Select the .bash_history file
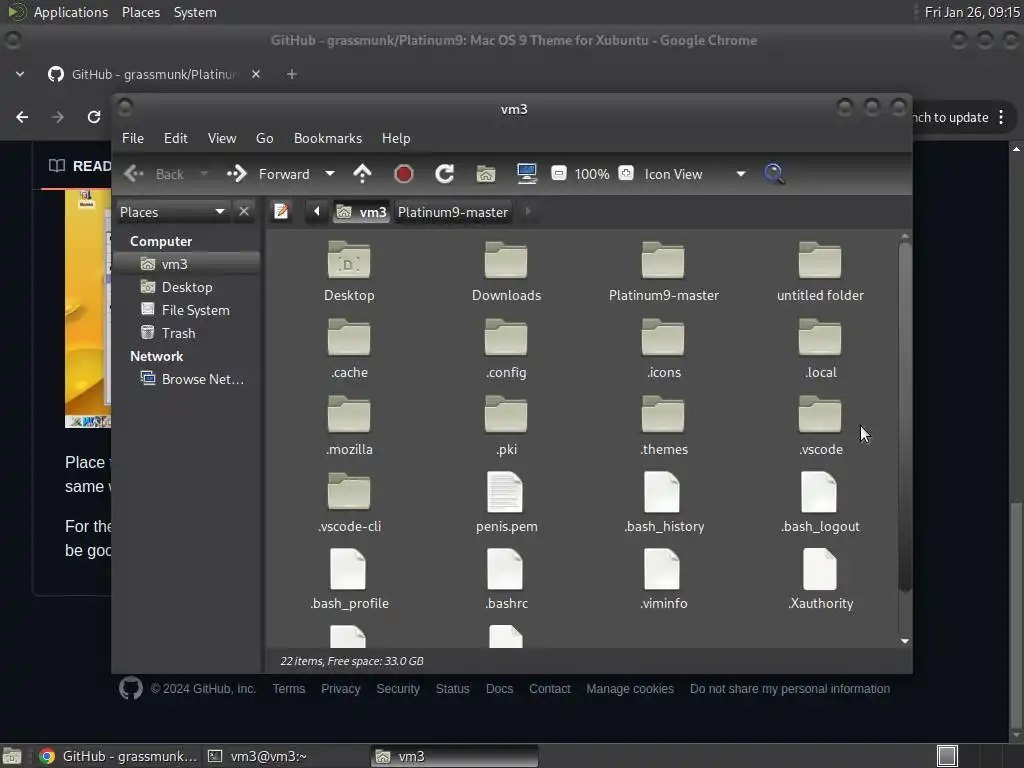 pos(664,502)
